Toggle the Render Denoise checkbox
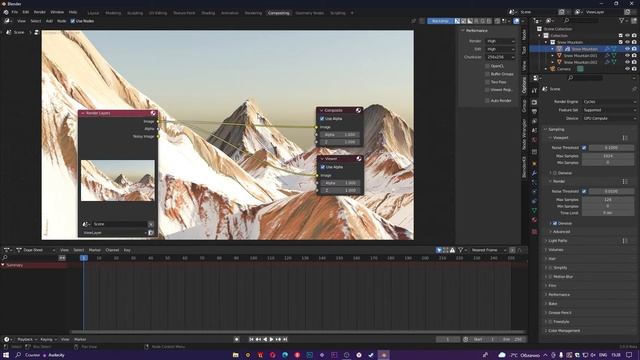Viewport: 640px width, 360px height. 554,223
